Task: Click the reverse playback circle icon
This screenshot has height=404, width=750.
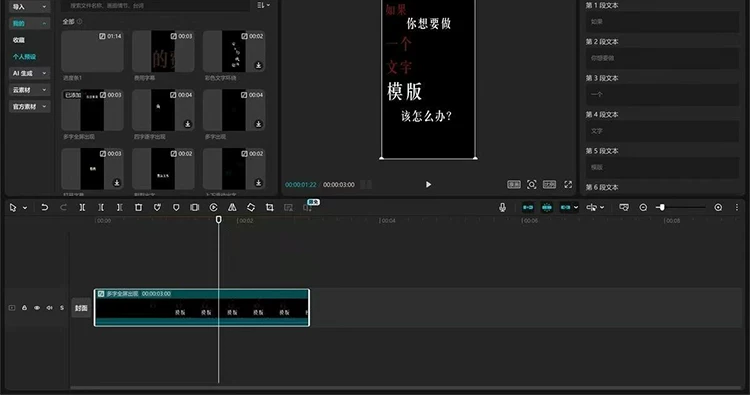Action: [x=213, y=207]
